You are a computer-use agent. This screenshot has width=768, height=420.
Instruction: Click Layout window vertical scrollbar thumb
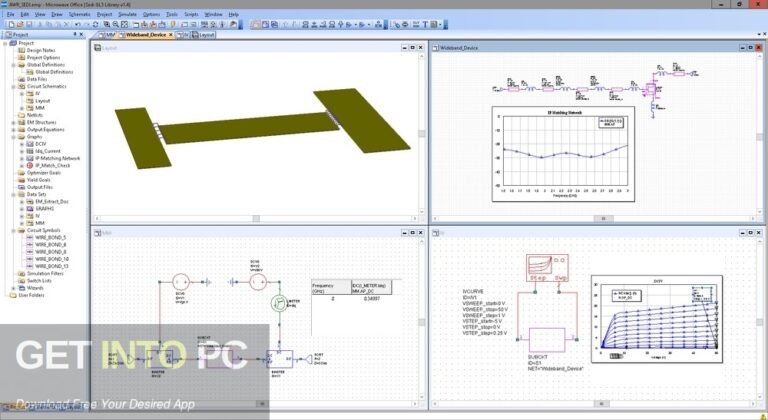coord(421,134)
